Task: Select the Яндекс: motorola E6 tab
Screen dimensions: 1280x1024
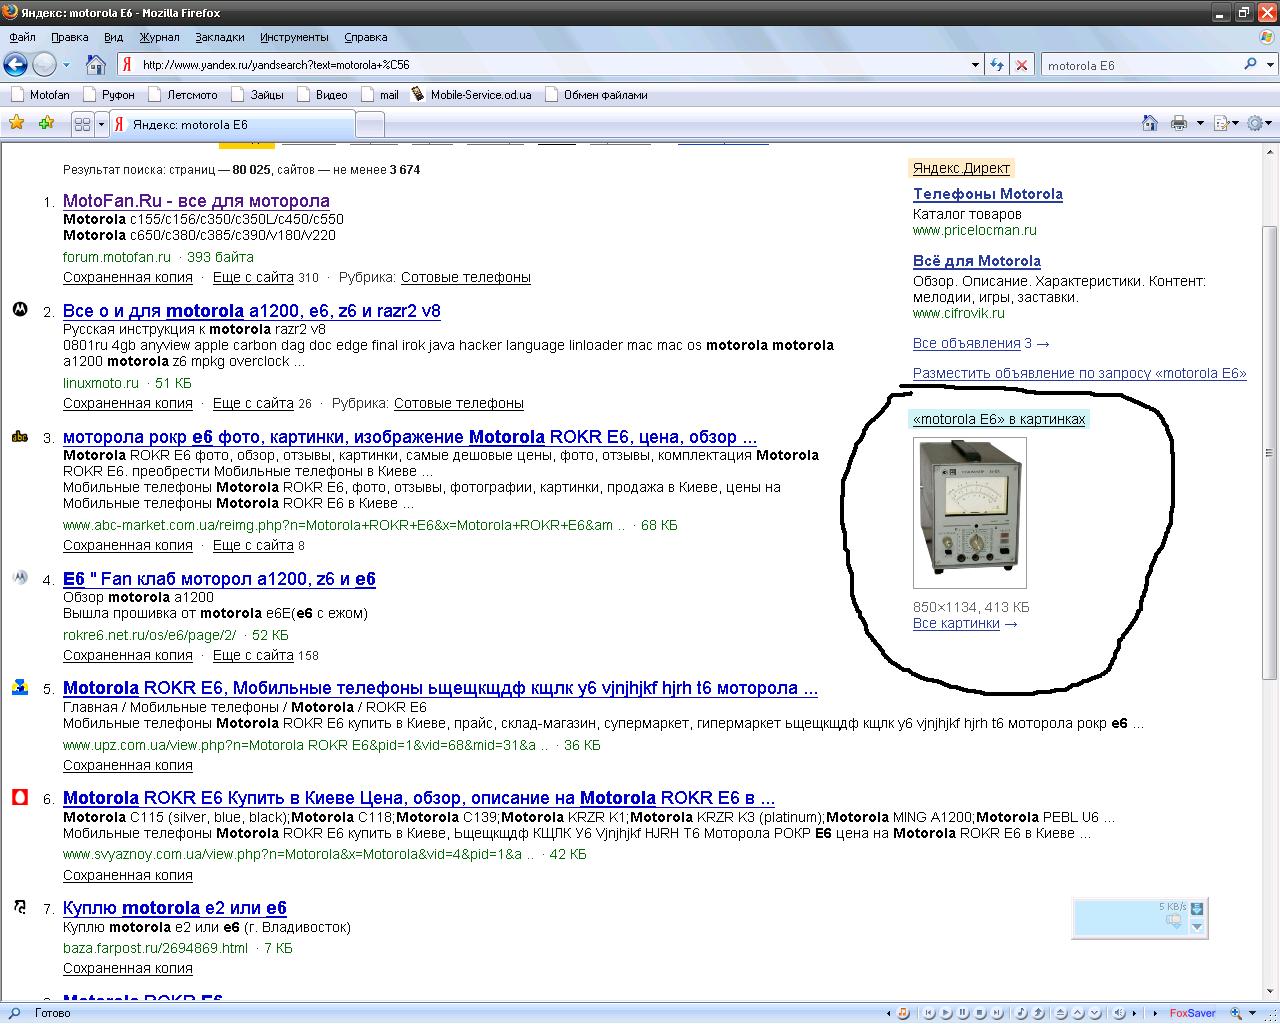Action: 232,124
